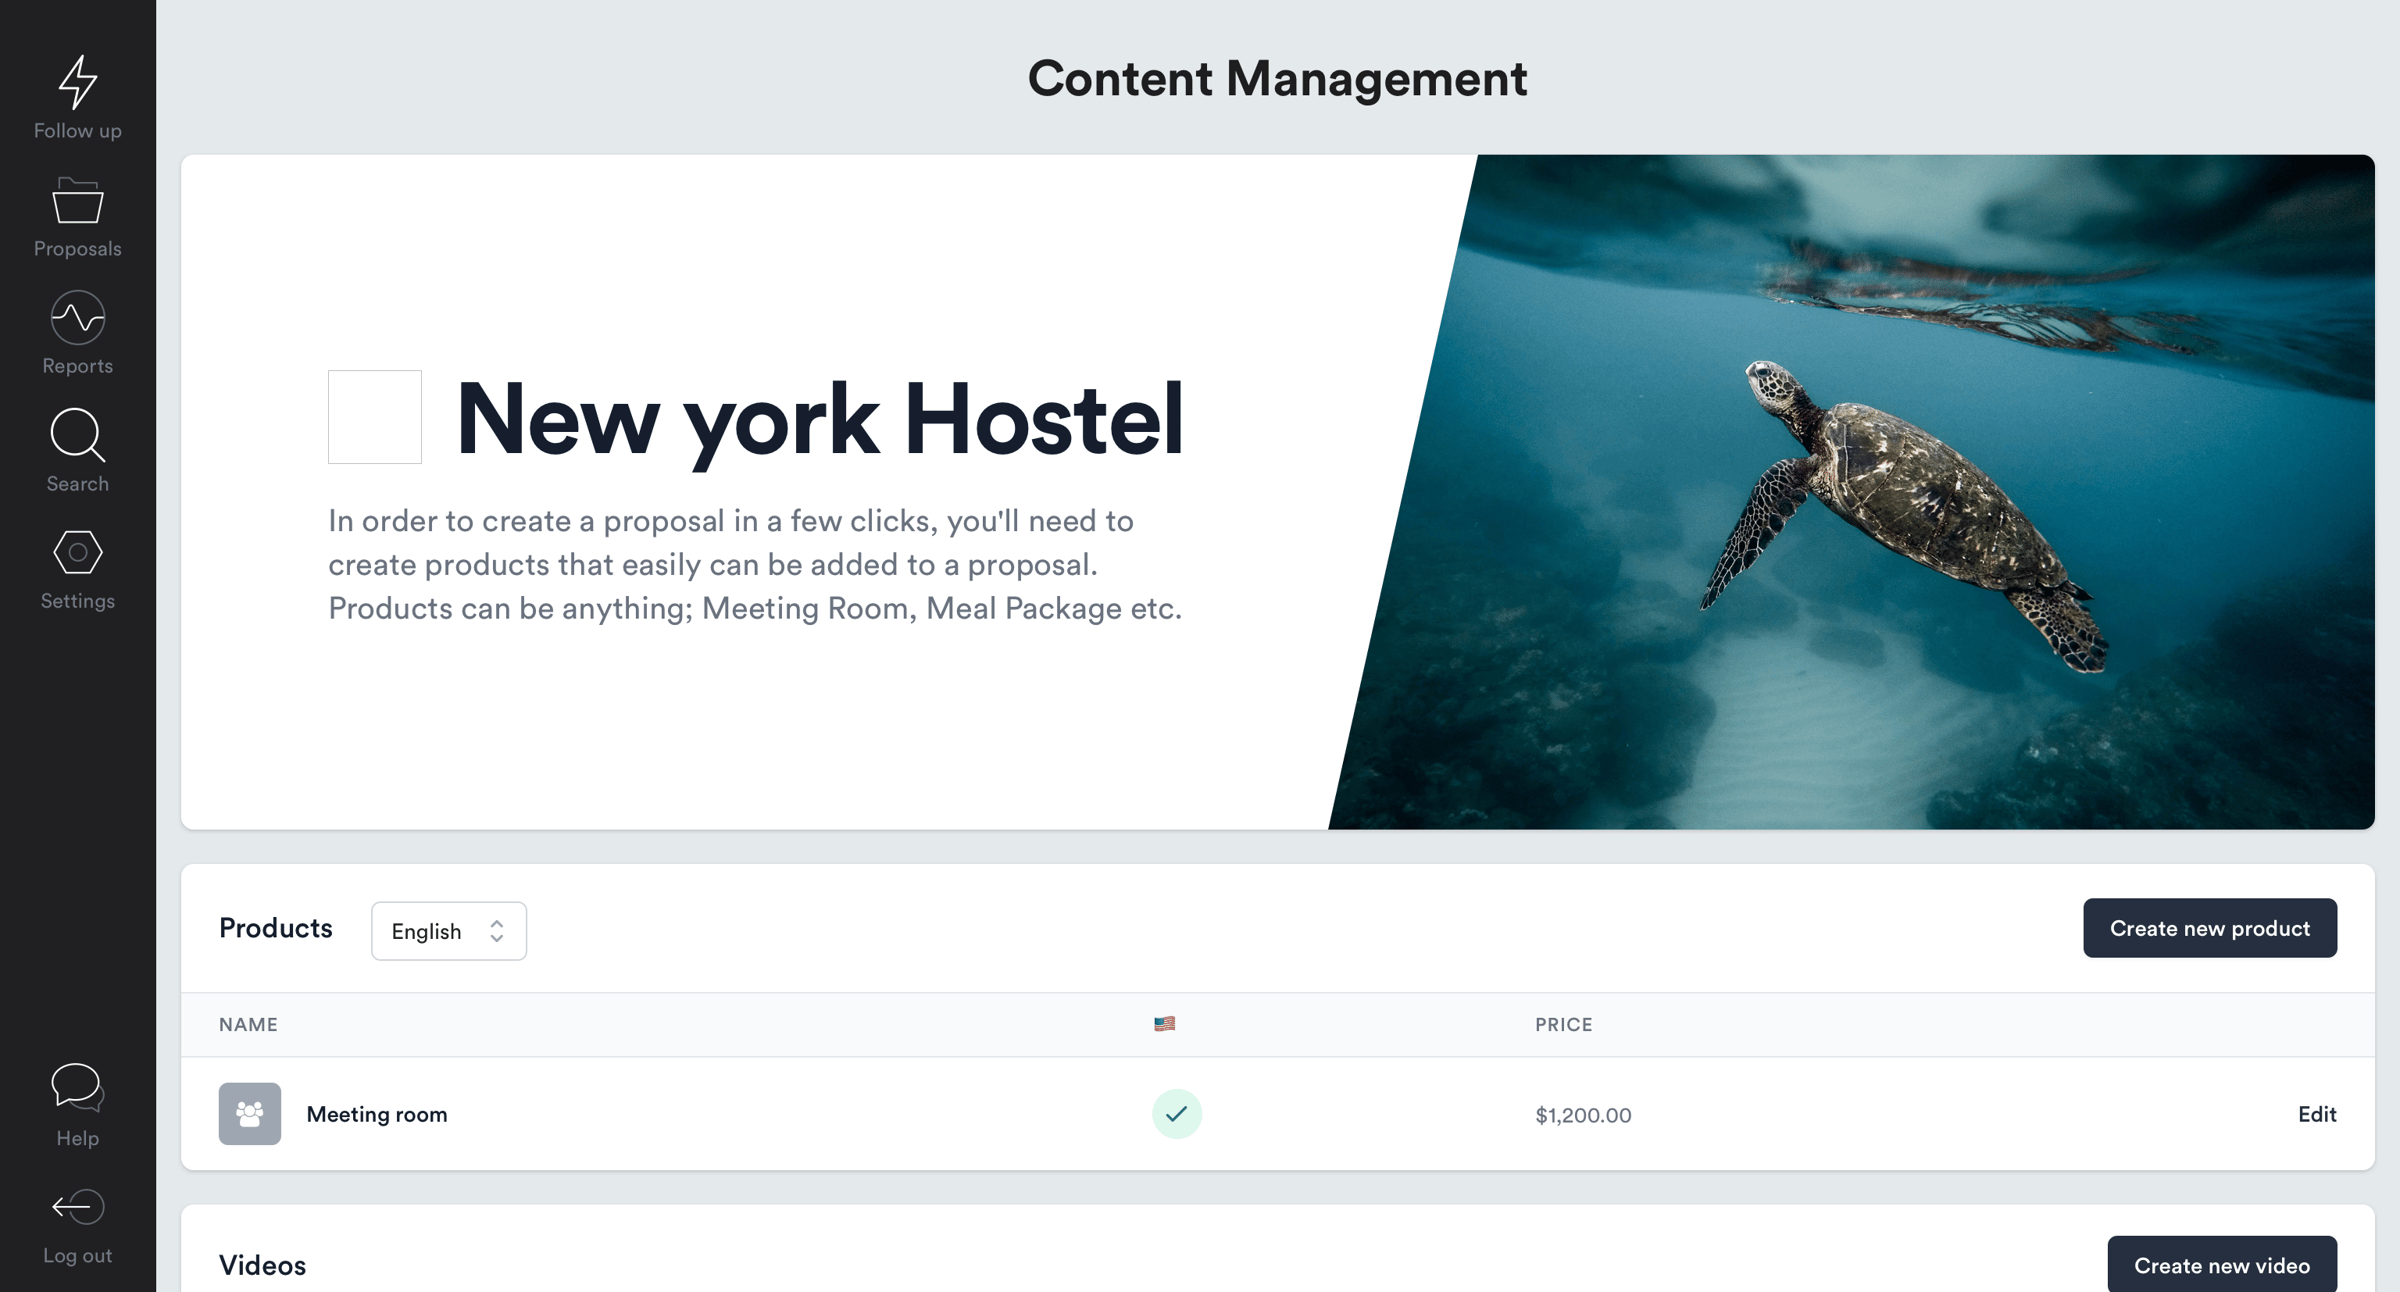Open Search via the magnifier icon
Screen dimensions: 2400x1292
click(x=78, y=435)
